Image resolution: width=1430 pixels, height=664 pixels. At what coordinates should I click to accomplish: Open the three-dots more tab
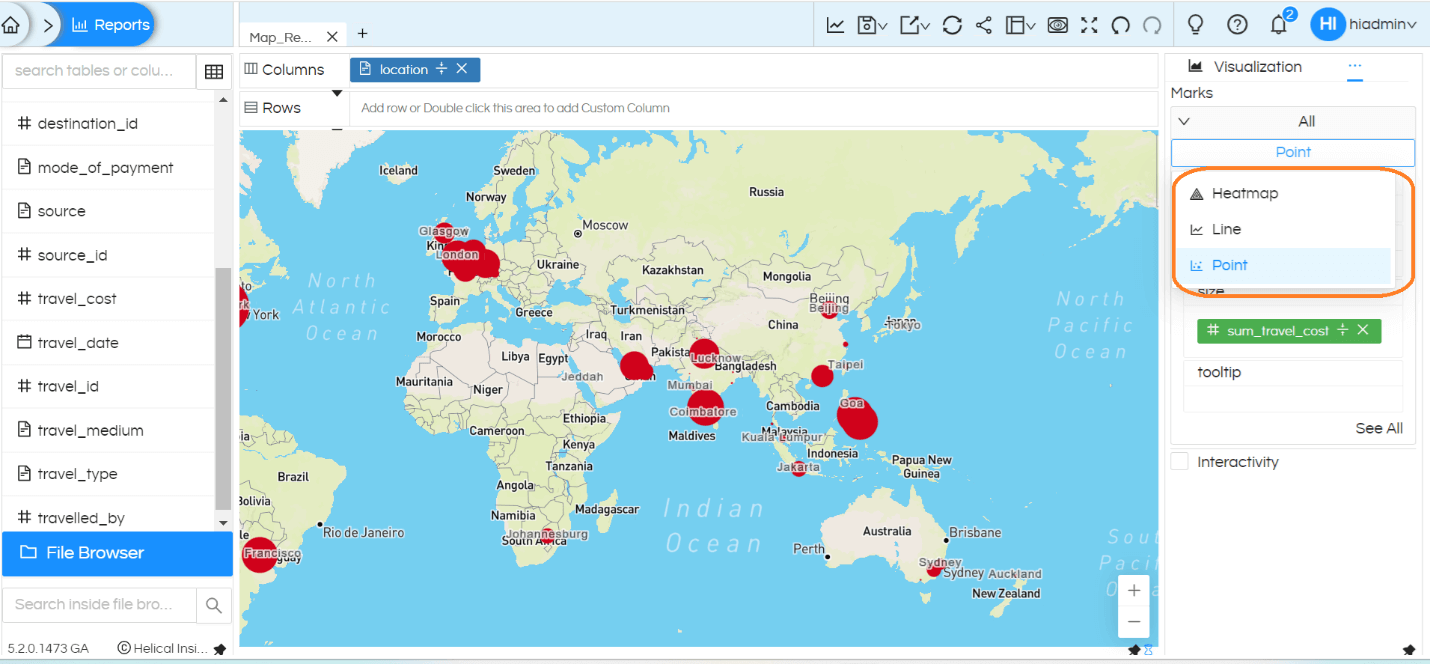click(x=1355, y=66)
